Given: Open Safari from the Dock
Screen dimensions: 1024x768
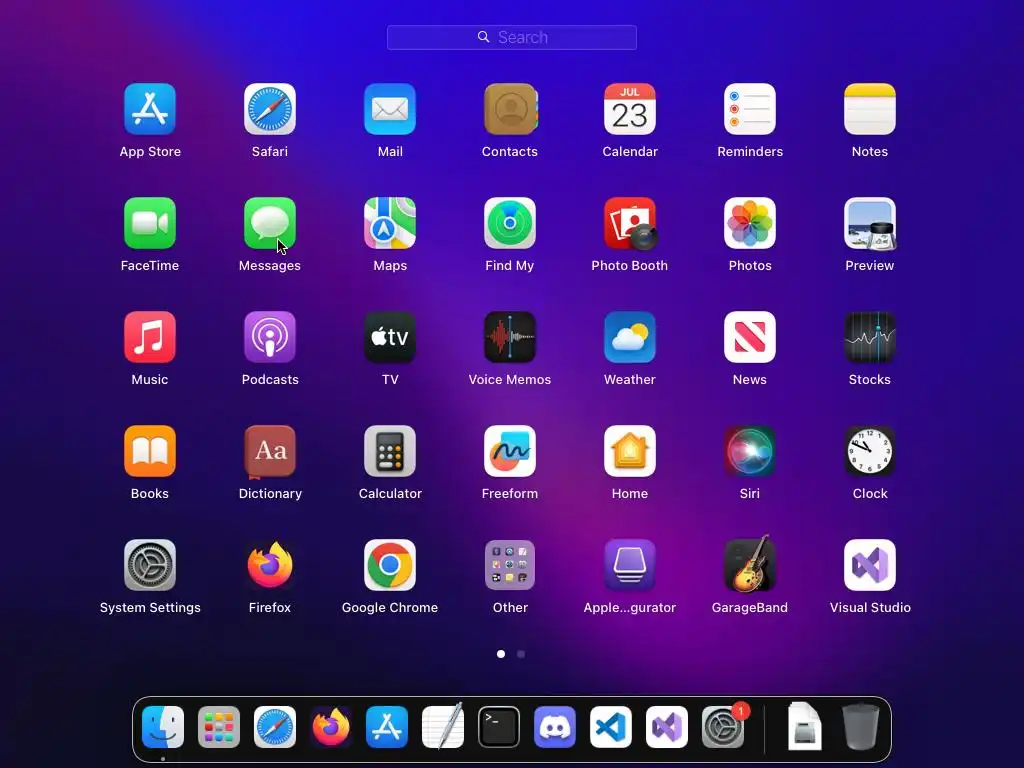Looking at the screenshot, I should click(275, 727).
